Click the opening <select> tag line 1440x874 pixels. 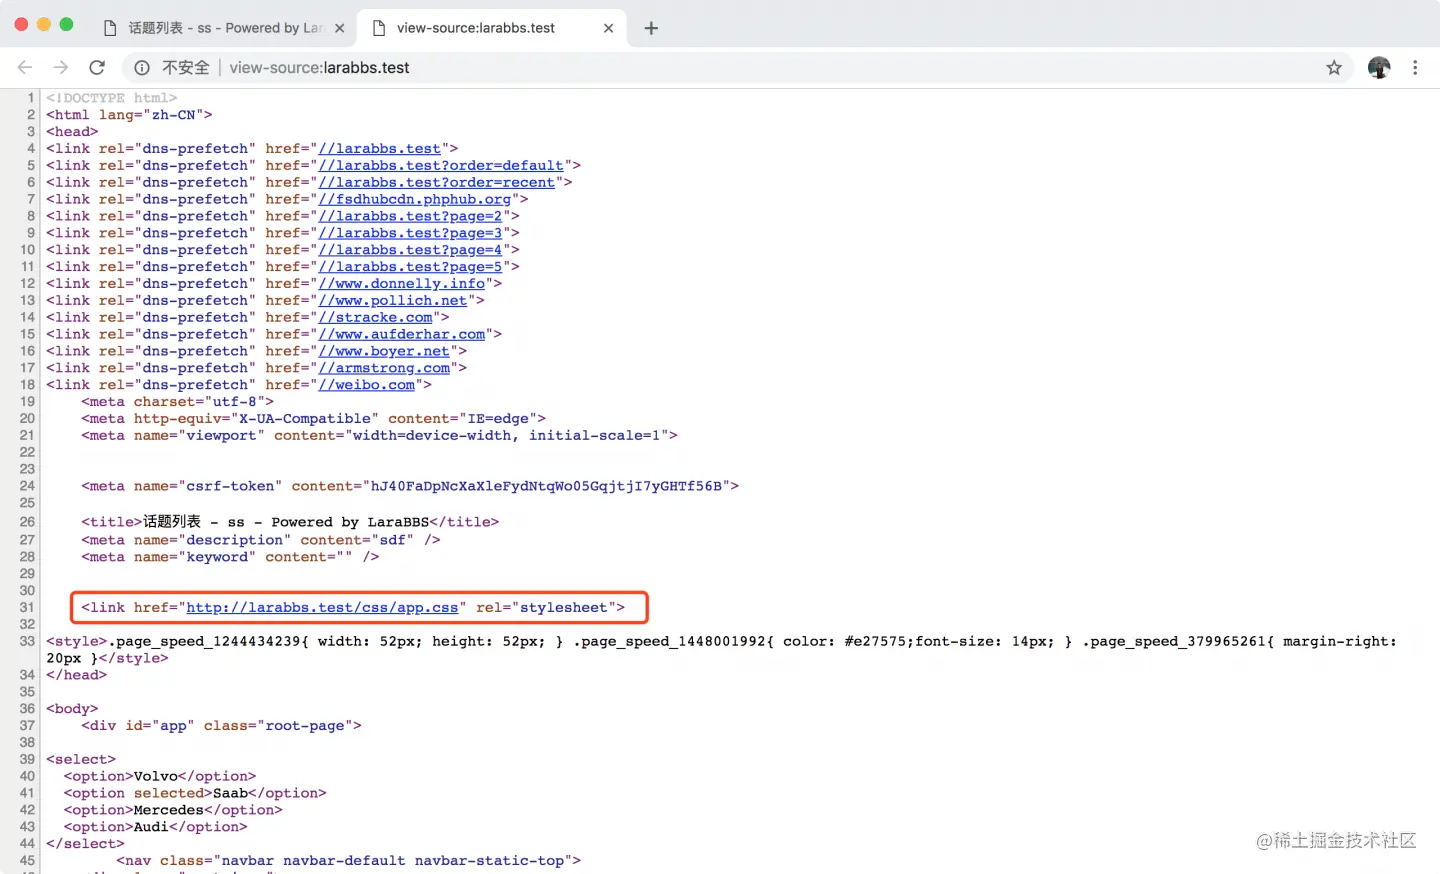tap(81, 760)
